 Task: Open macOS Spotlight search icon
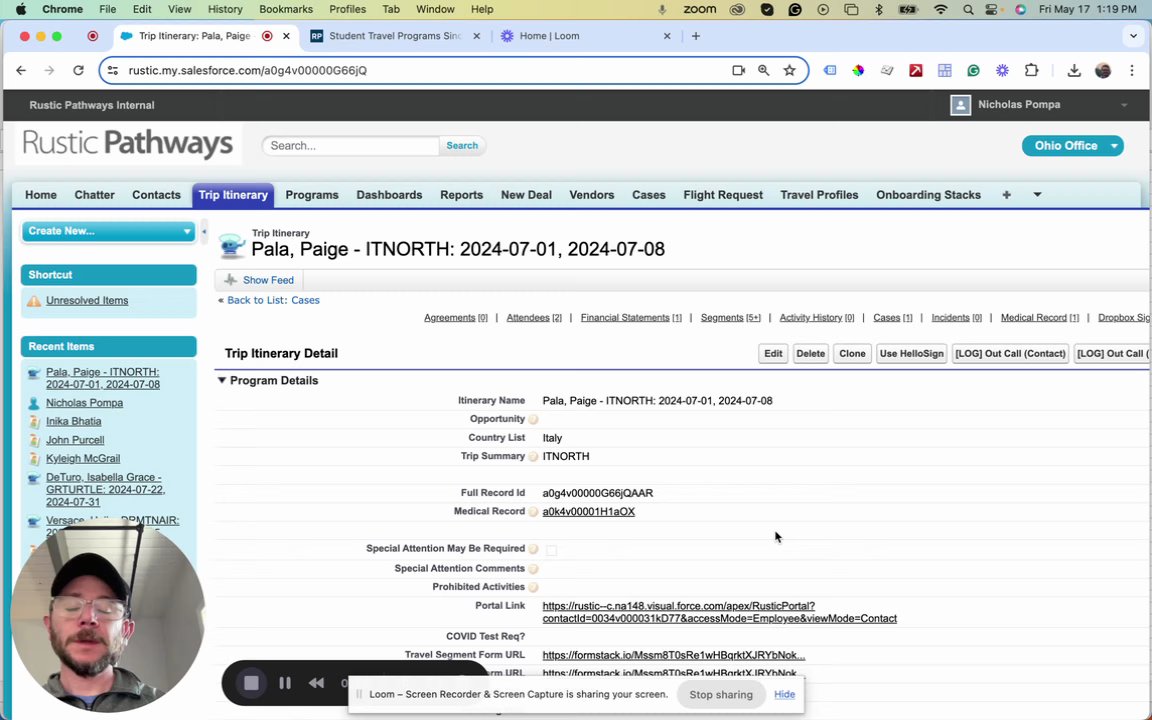[968, 10]
